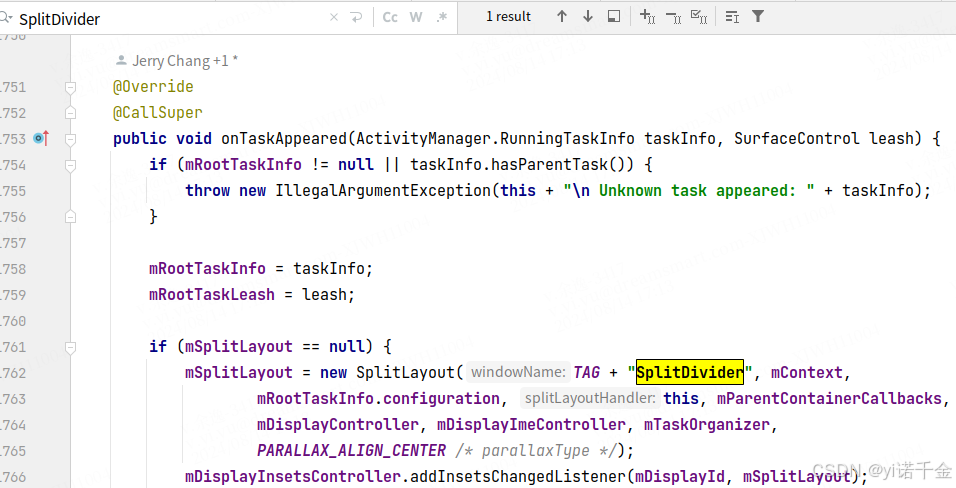Click mTaskOrganizer argument
The width and height of the screenshot is (956, 488).
(707, 425)
